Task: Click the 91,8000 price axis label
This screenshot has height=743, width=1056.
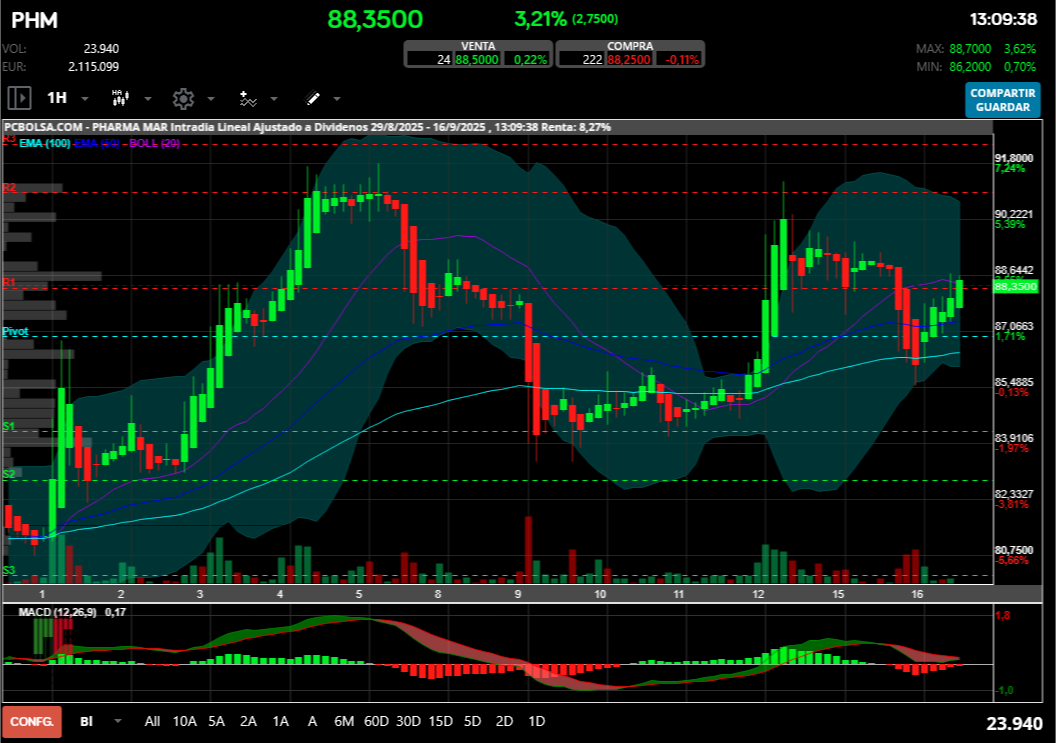Action: [x=1014, y=158]
